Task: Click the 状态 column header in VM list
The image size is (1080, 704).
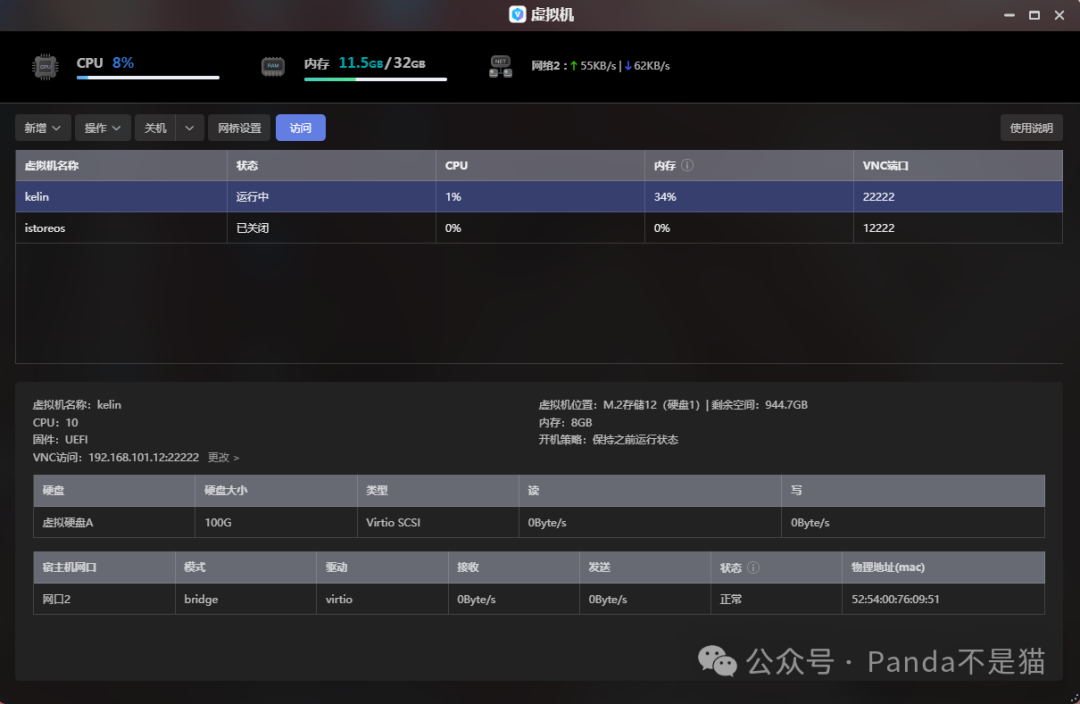Action: (x=331, y=165)
